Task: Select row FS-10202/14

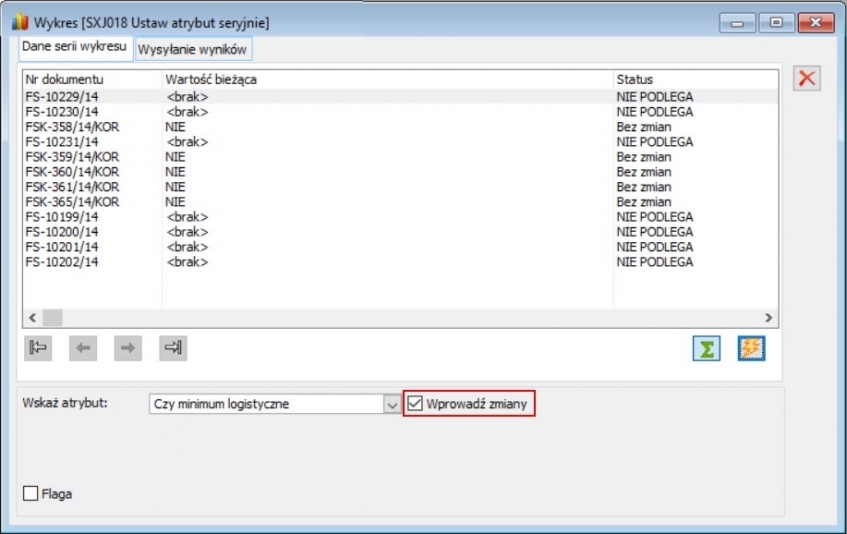Action: click(400, 262)
